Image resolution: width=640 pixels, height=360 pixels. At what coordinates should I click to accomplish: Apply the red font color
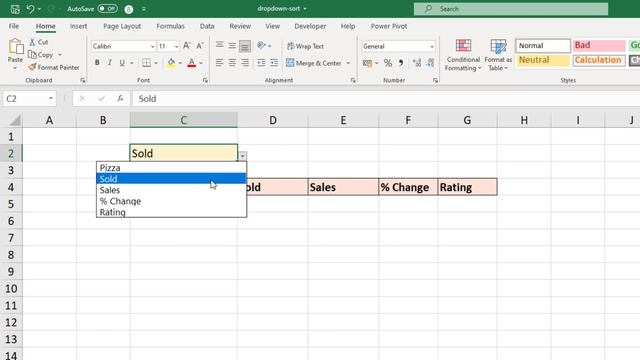[x=191, y=63]
